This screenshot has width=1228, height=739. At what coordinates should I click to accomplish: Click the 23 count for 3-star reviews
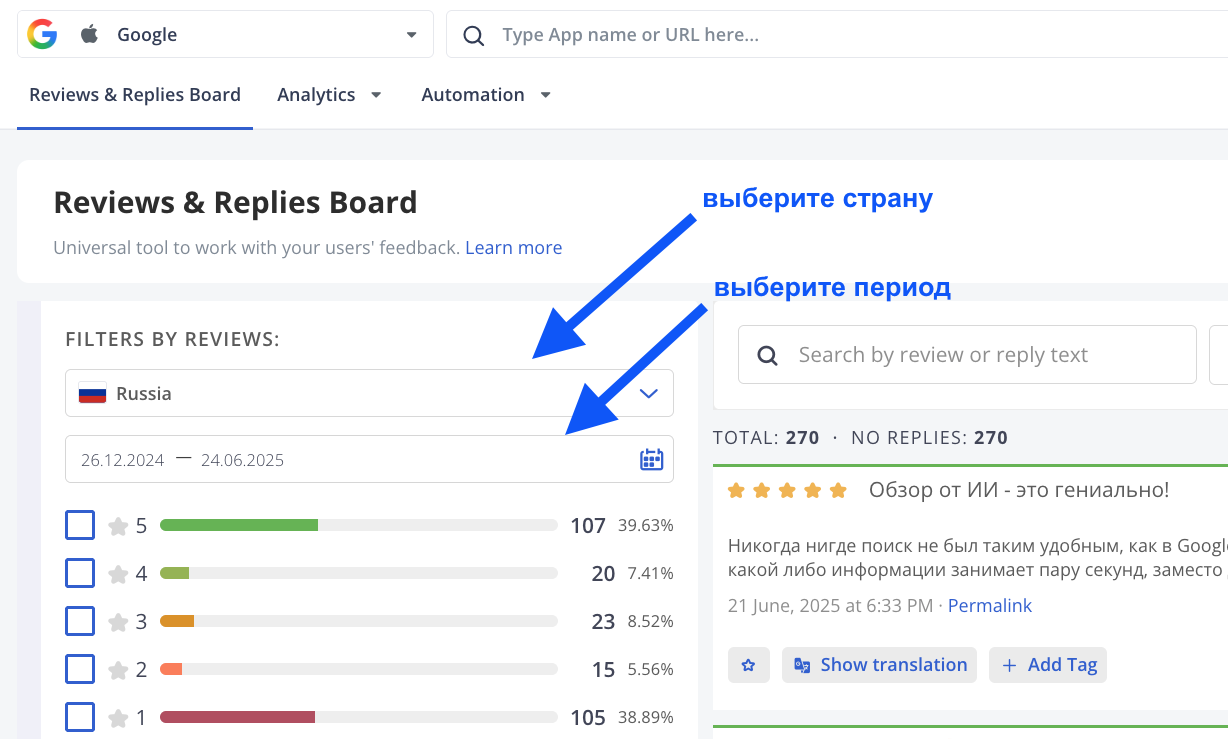point(603,621)
